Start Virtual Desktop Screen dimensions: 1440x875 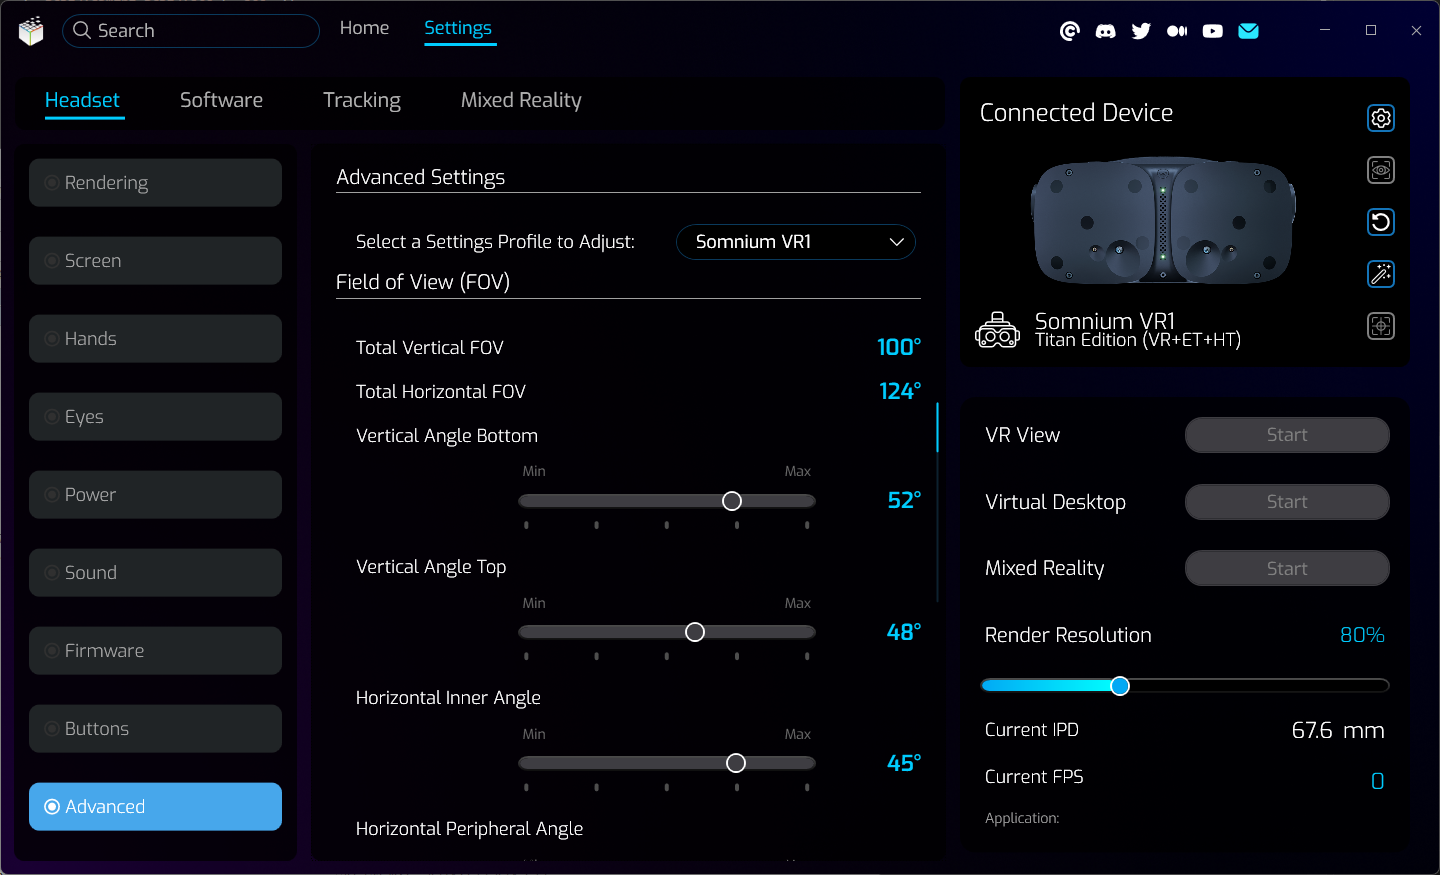(1286, 502)
